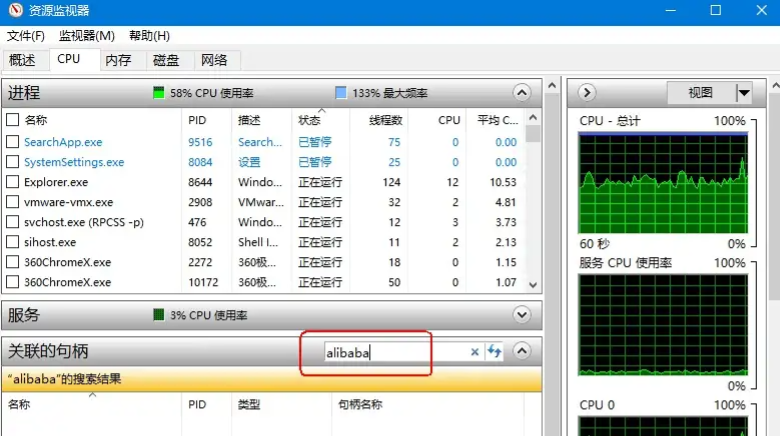780x436 pixels.
Task: Click process list scrollbar up arrow
Action: [x=533, y=117]
